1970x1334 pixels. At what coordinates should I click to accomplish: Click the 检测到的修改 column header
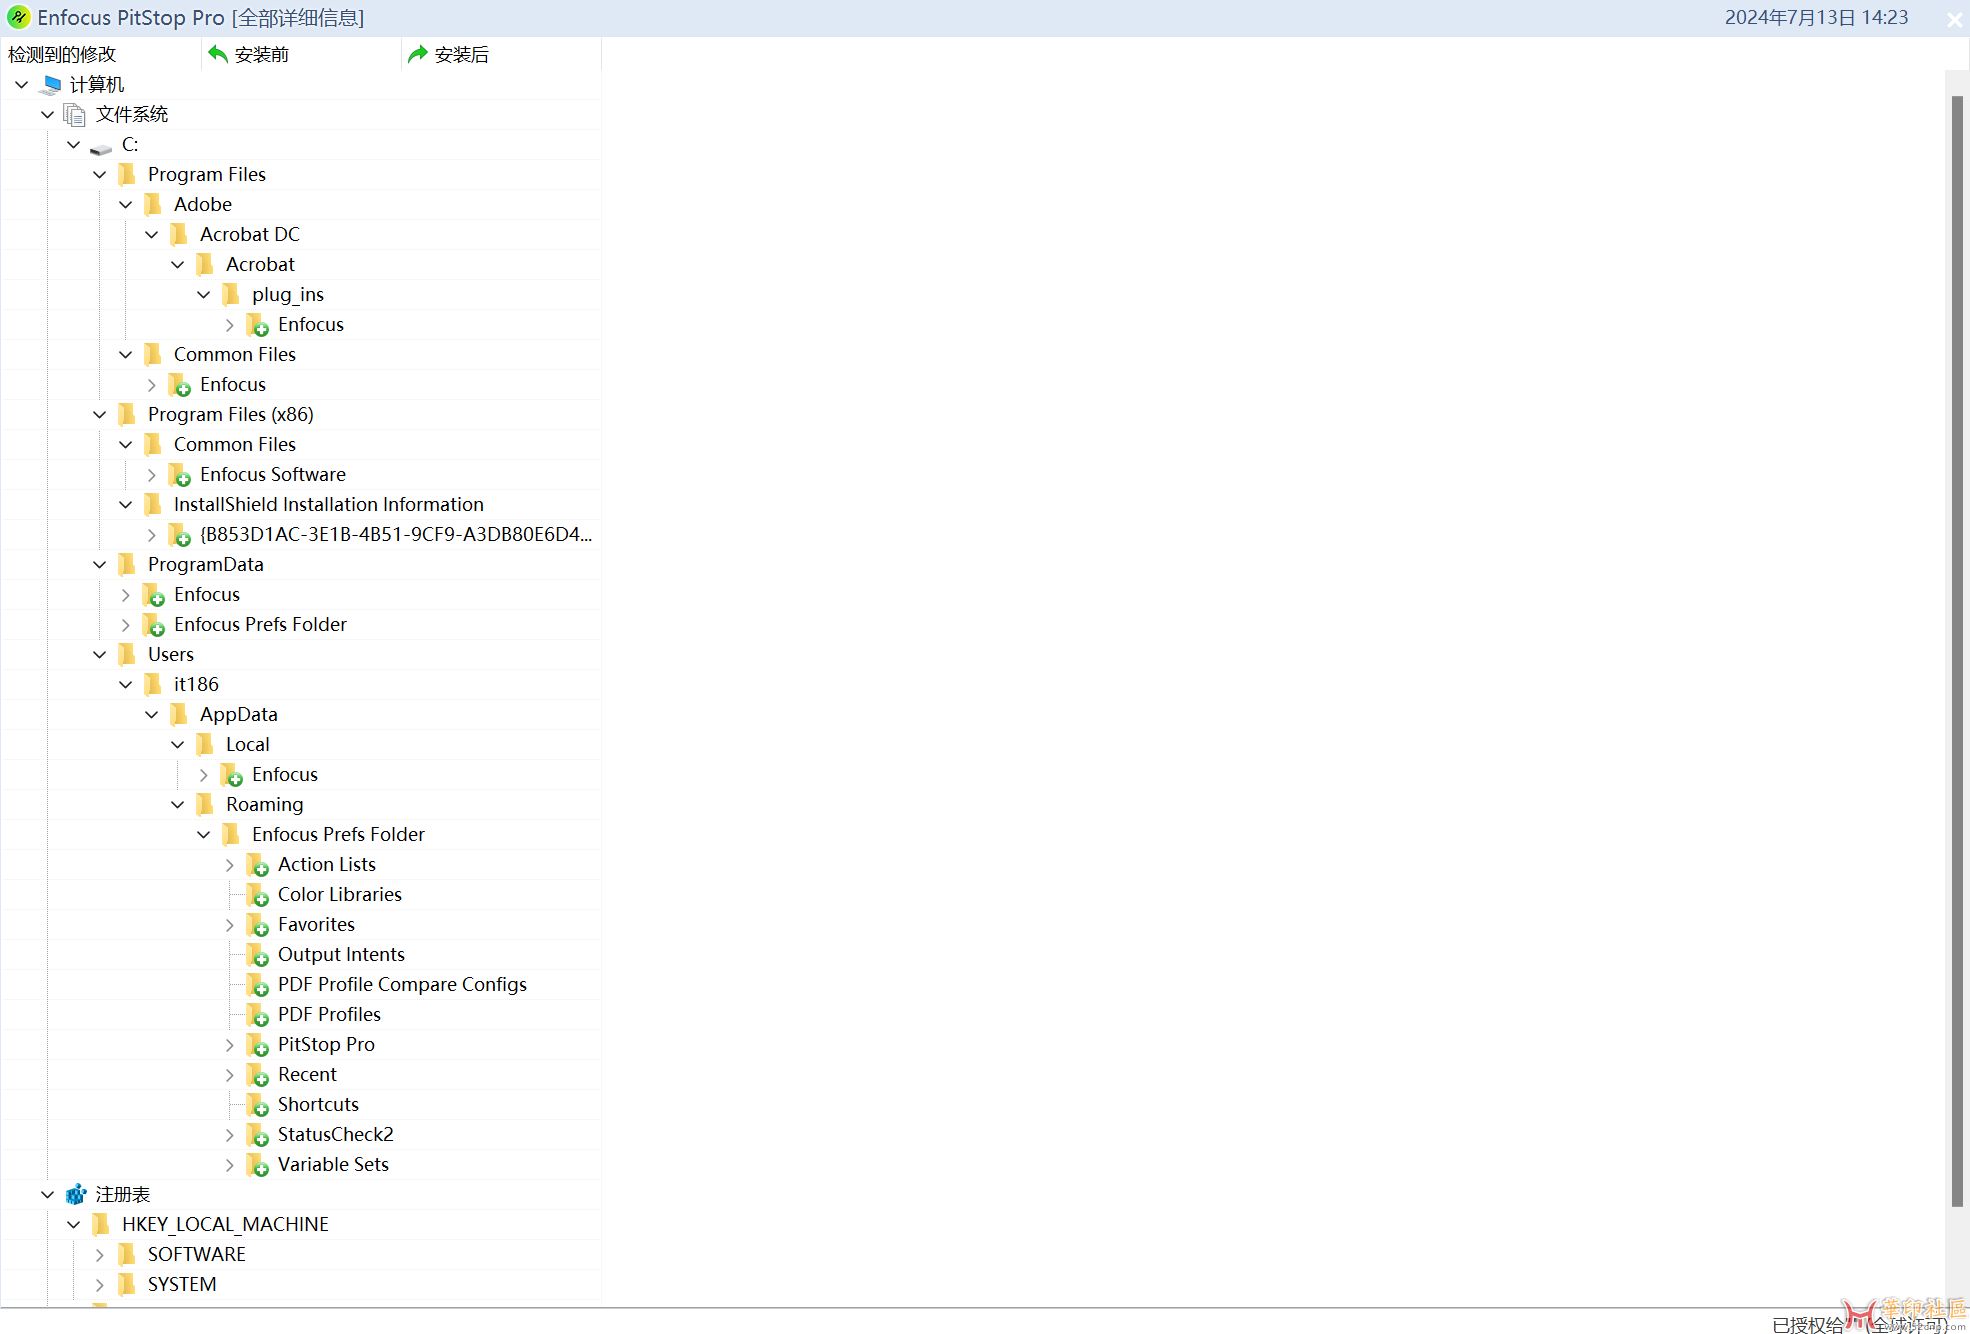[101, 54]
